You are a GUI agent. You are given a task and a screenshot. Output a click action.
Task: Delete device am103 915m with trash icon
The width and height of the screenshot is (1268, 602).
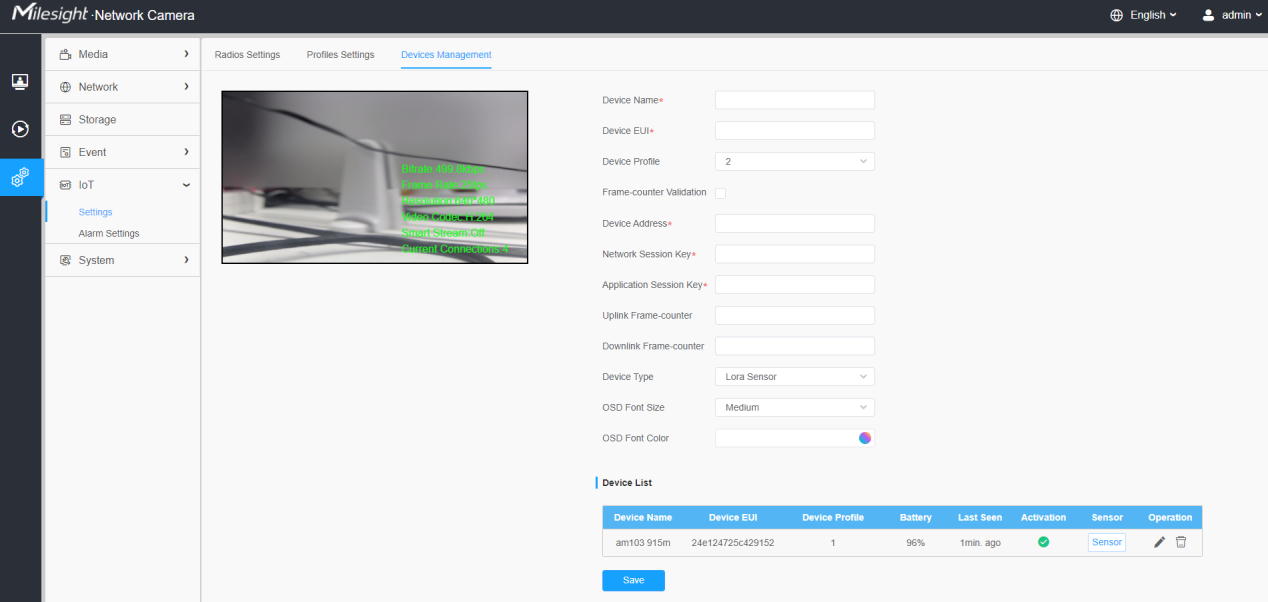pyautogui.click(x=1181, y=542)
